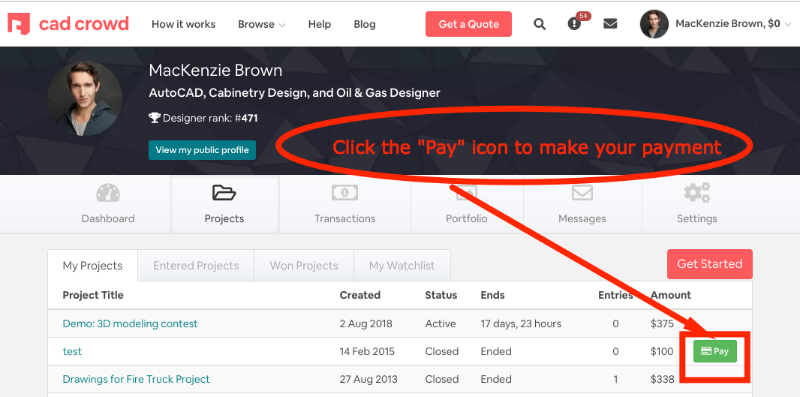This screenshot has height=397, width=800.
Task: Click the small header avatar photo
Action: coord(654,24)
